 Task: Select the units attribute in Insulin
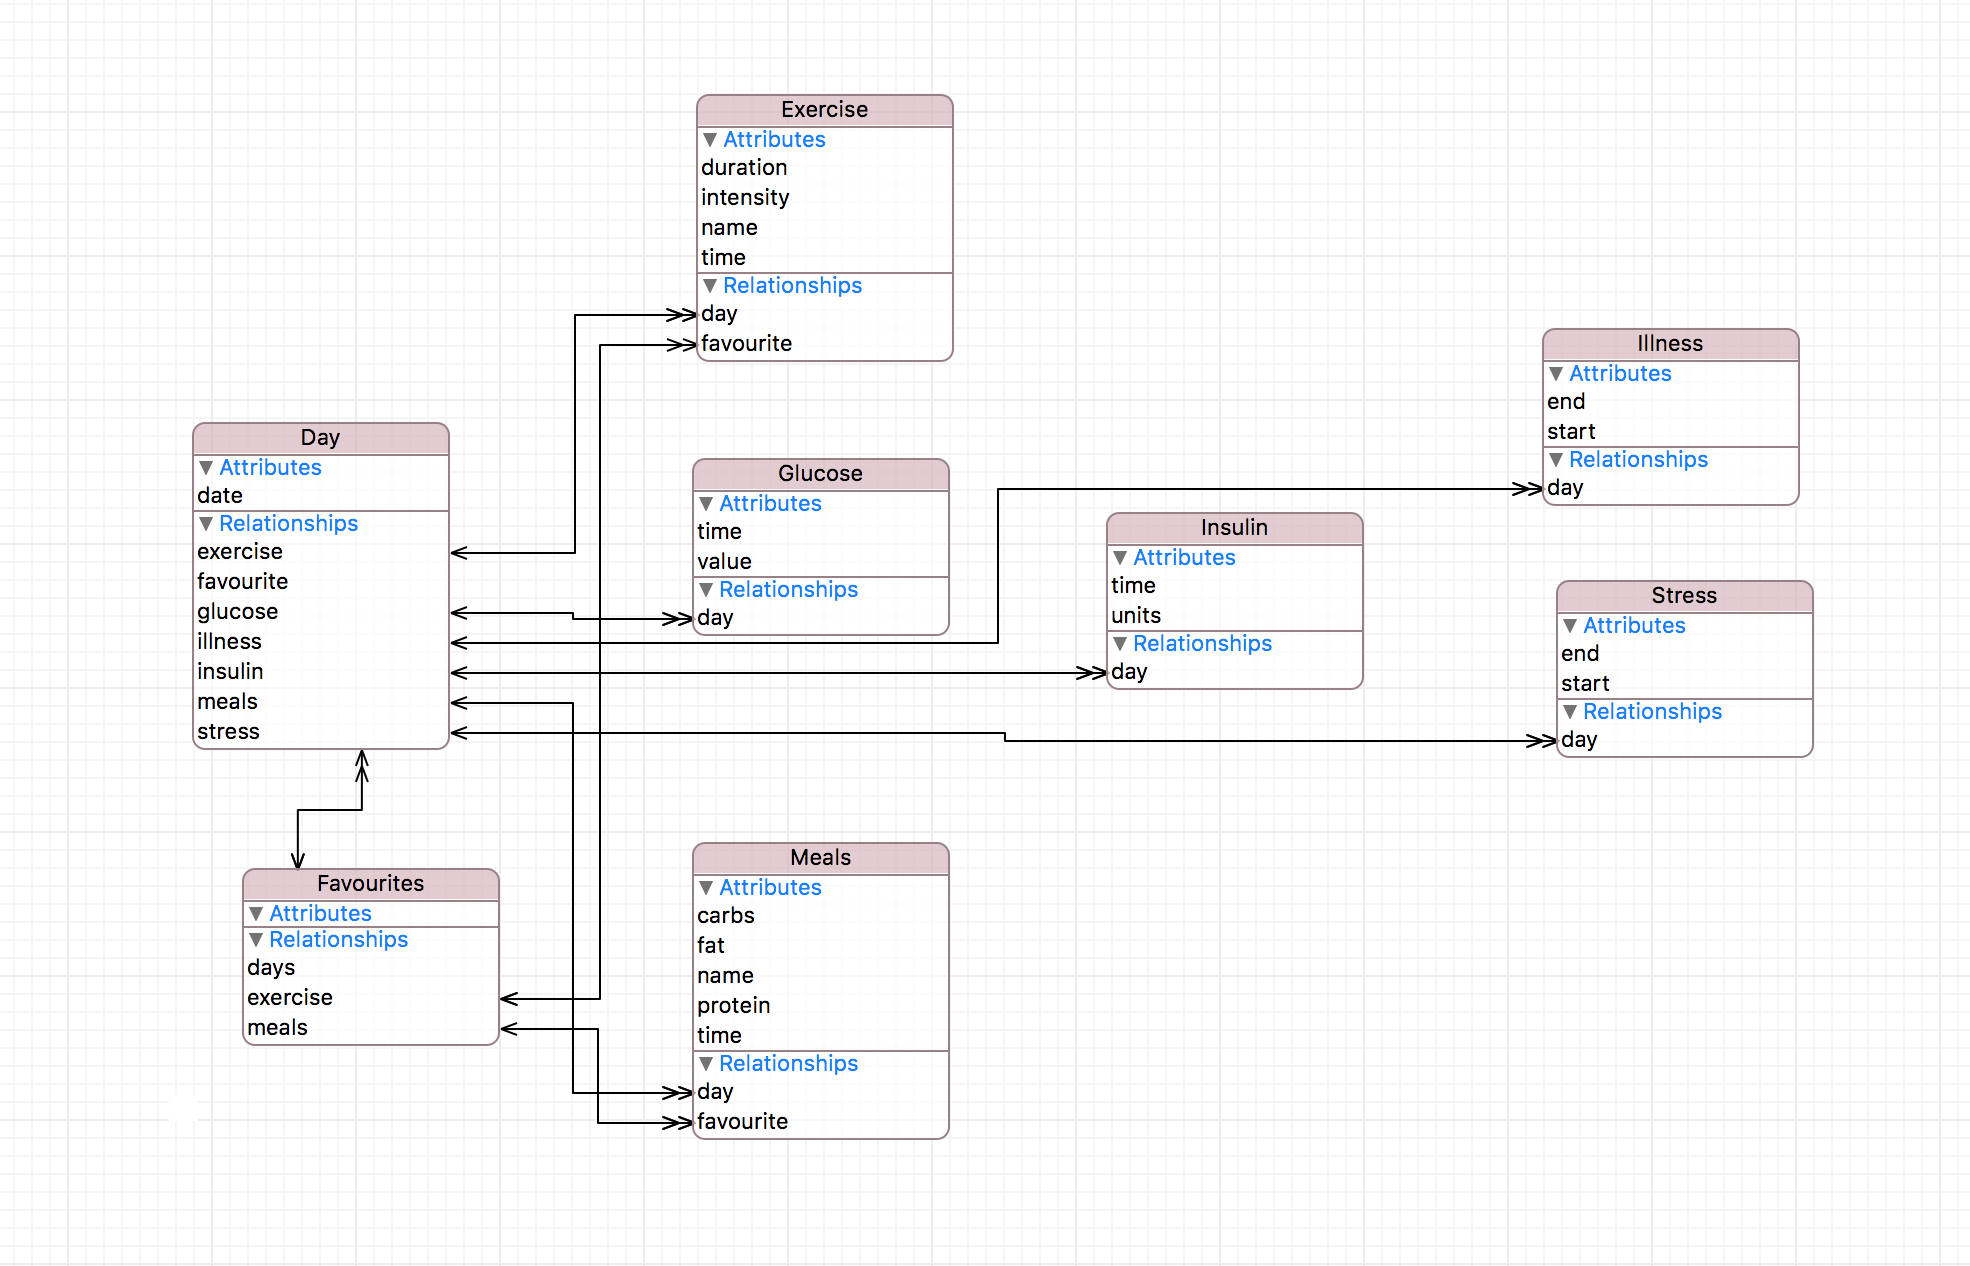coord(1135,615)
